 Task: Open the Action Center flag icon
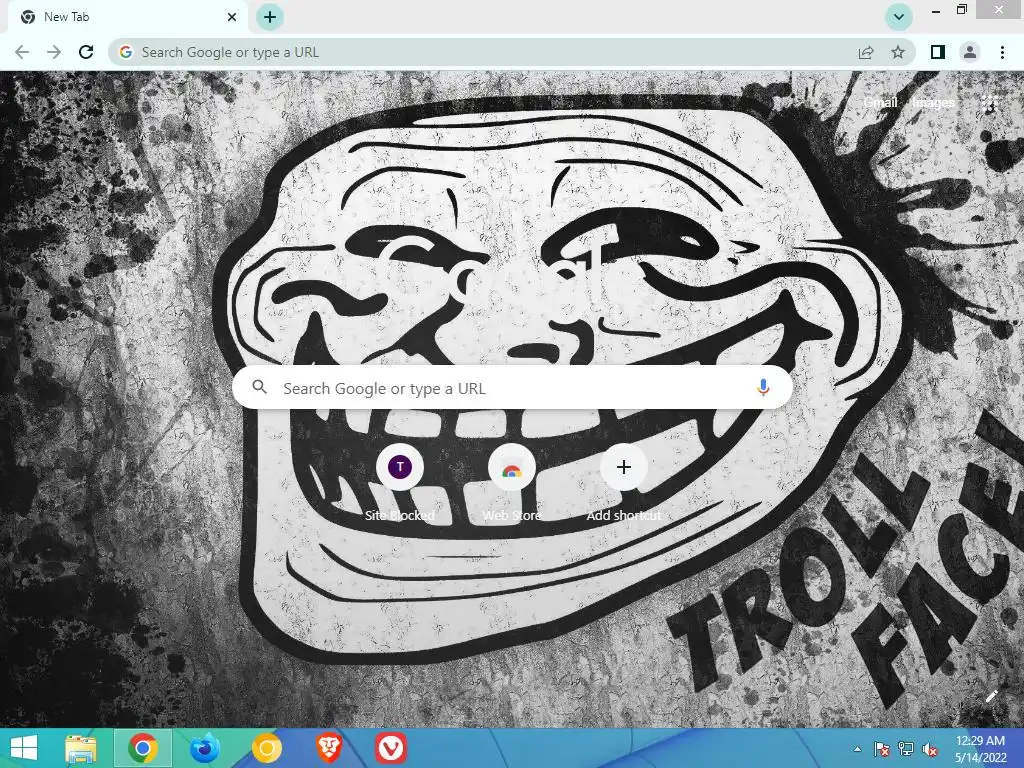881,749
